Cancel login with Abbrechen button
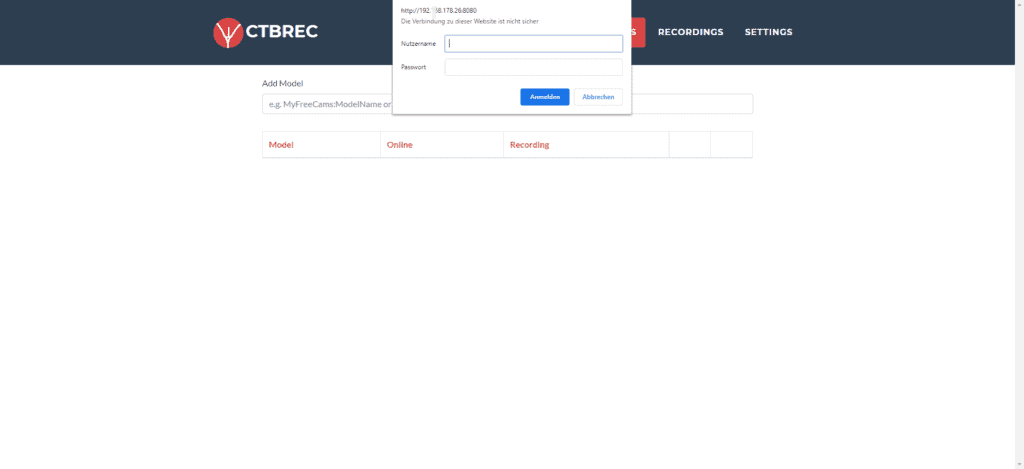The height and width of the screenshot is (469, 1024). (x=598, y=97)
